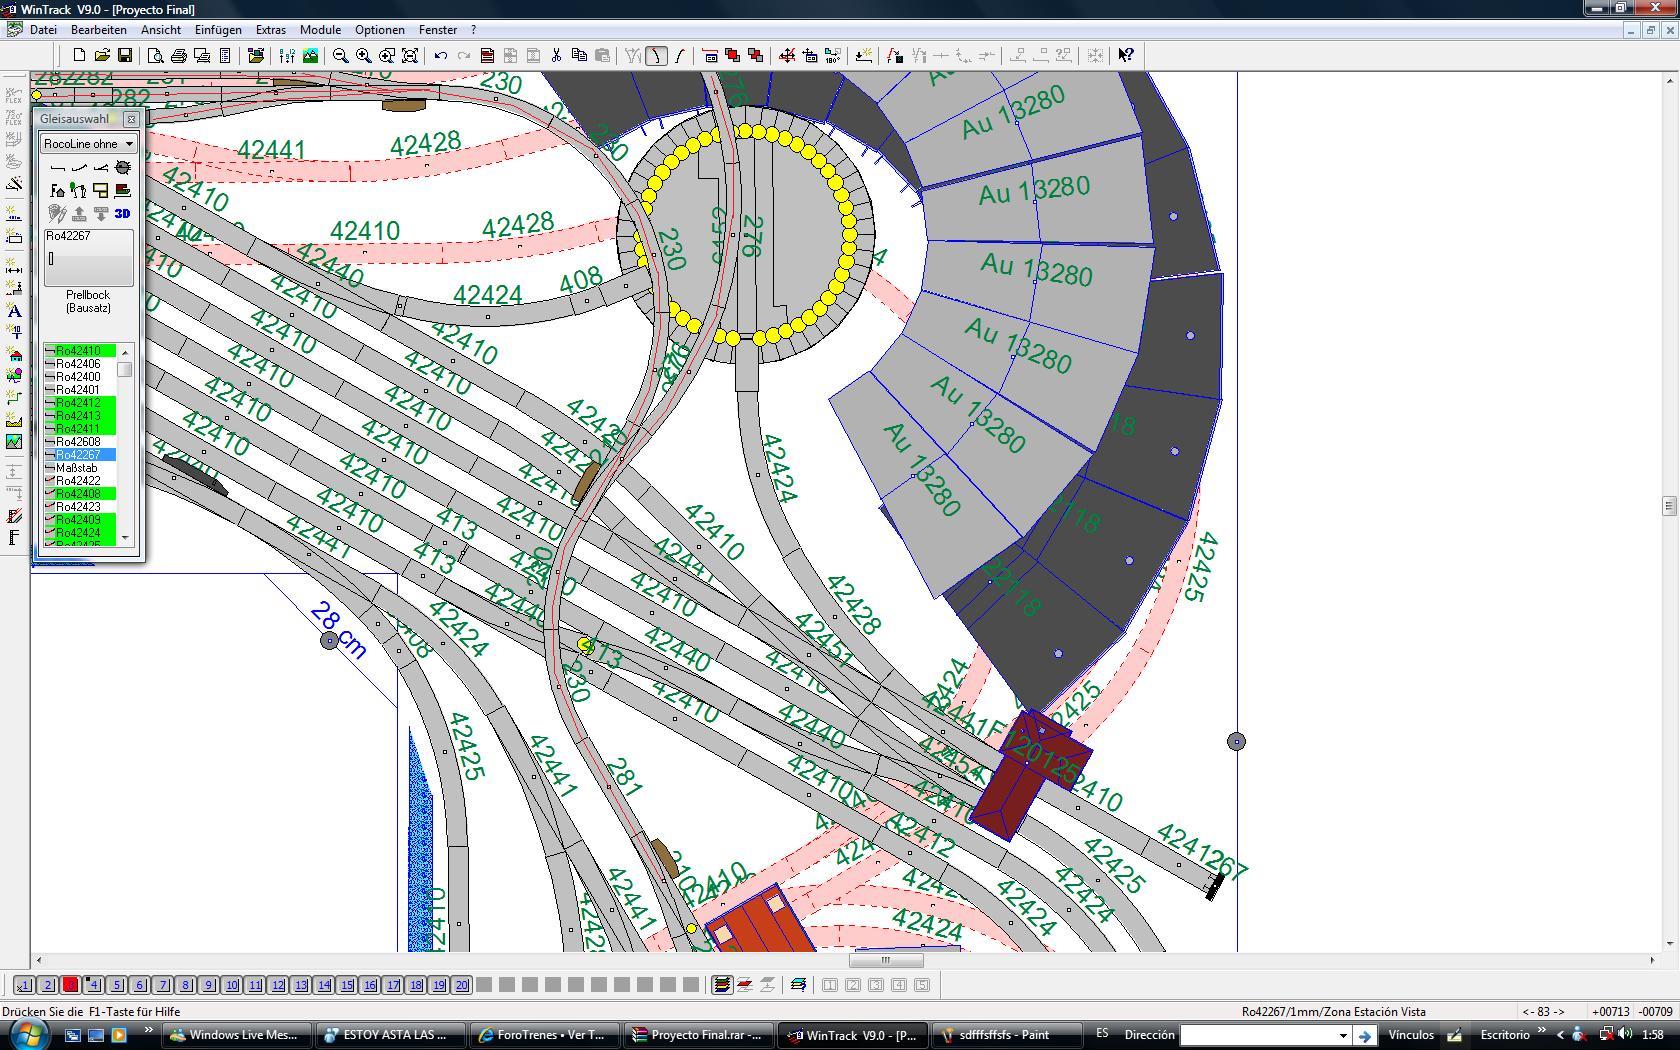The width and height of the screenshot is (1680, 1050).
Task: Click the horizontal scrollbar thumb
Action: pos(885,960)
